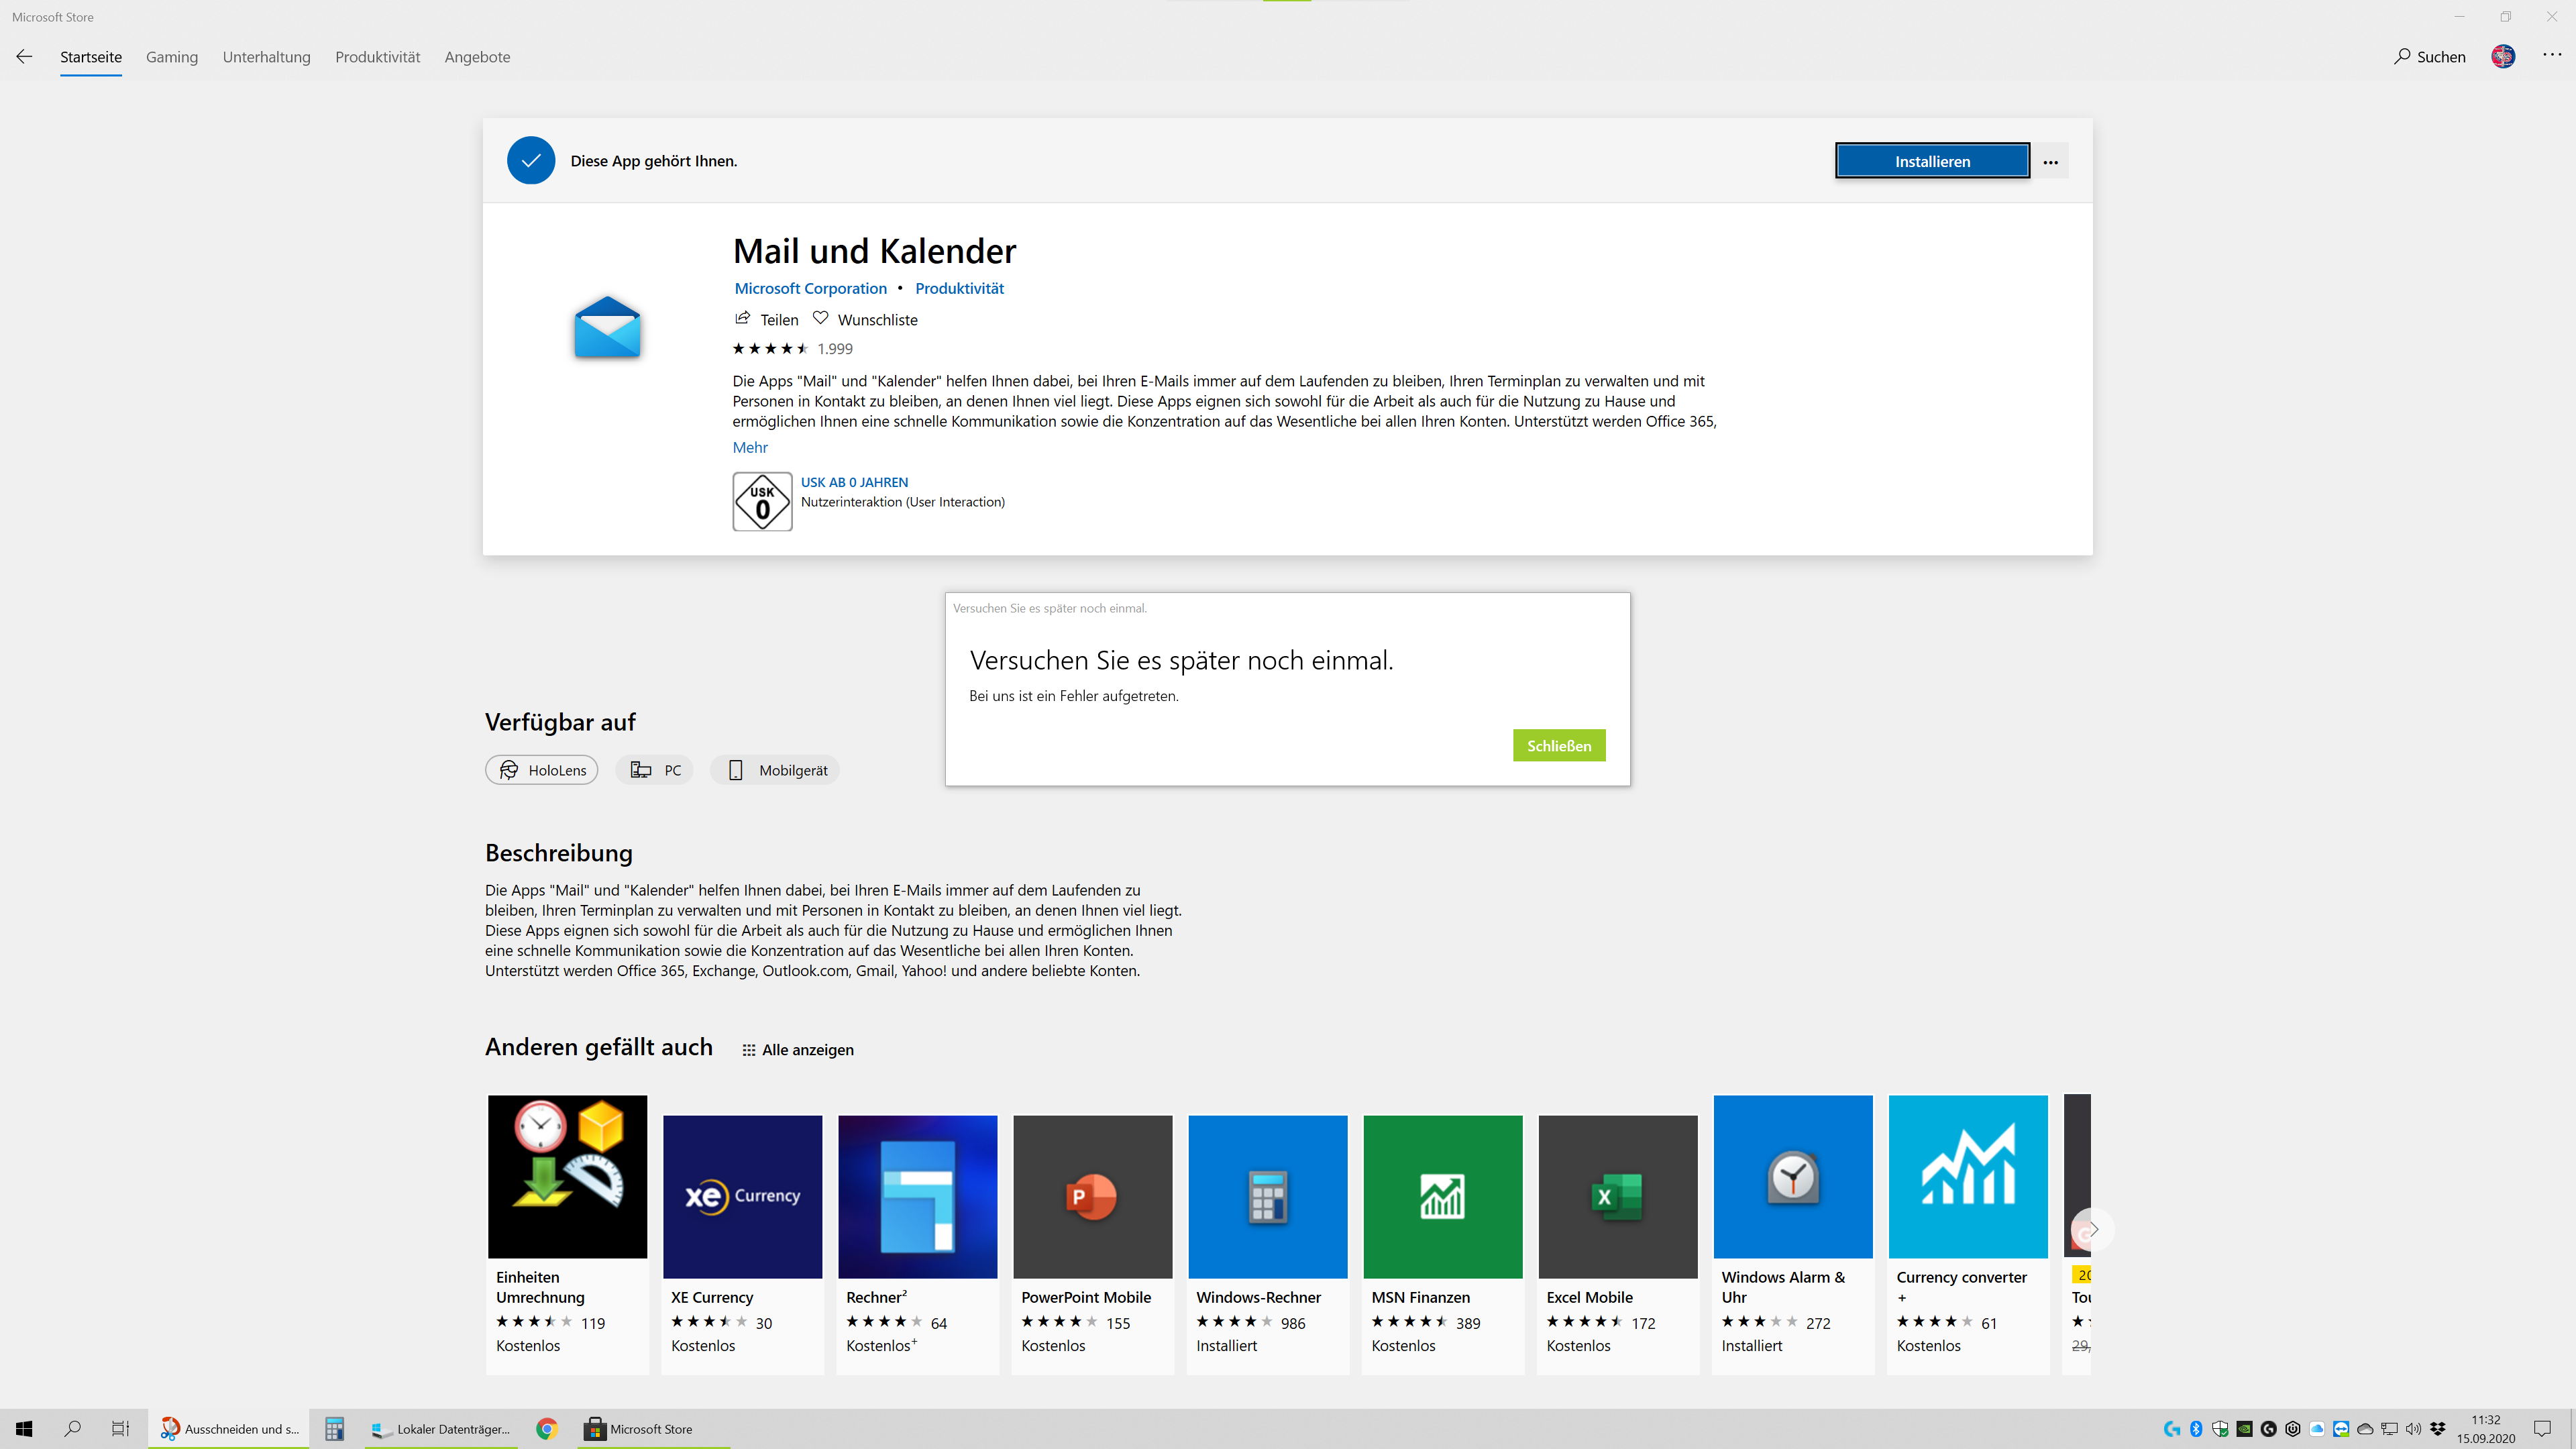The image size is (2576, 1449).
Task: Select the PC device chip
Action: [655, 770]
